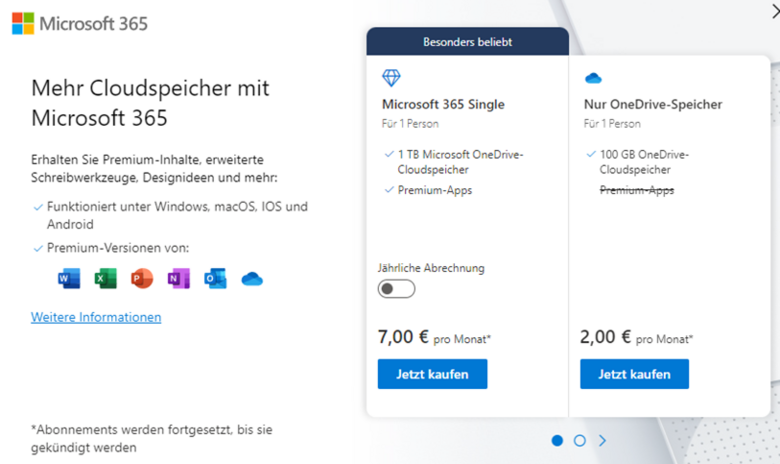Click the Besonders beliebt banner
The image size is (780, 464).
[468, 42]
